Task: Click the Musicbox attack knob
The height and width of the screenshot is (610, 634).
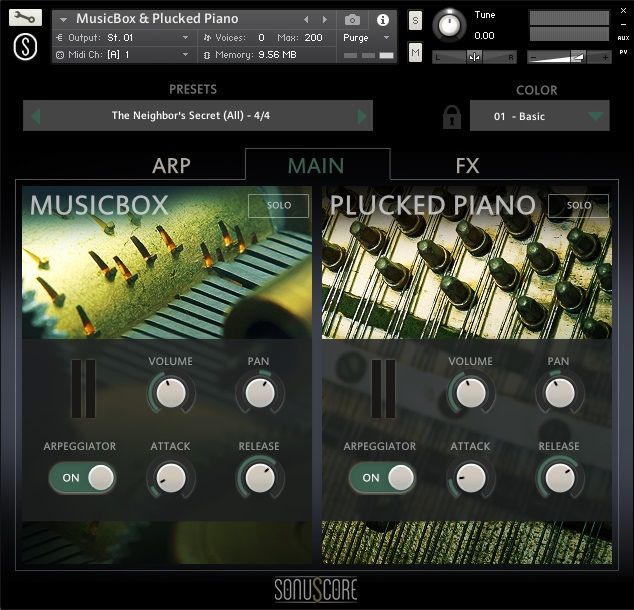Action: [171, 478]
